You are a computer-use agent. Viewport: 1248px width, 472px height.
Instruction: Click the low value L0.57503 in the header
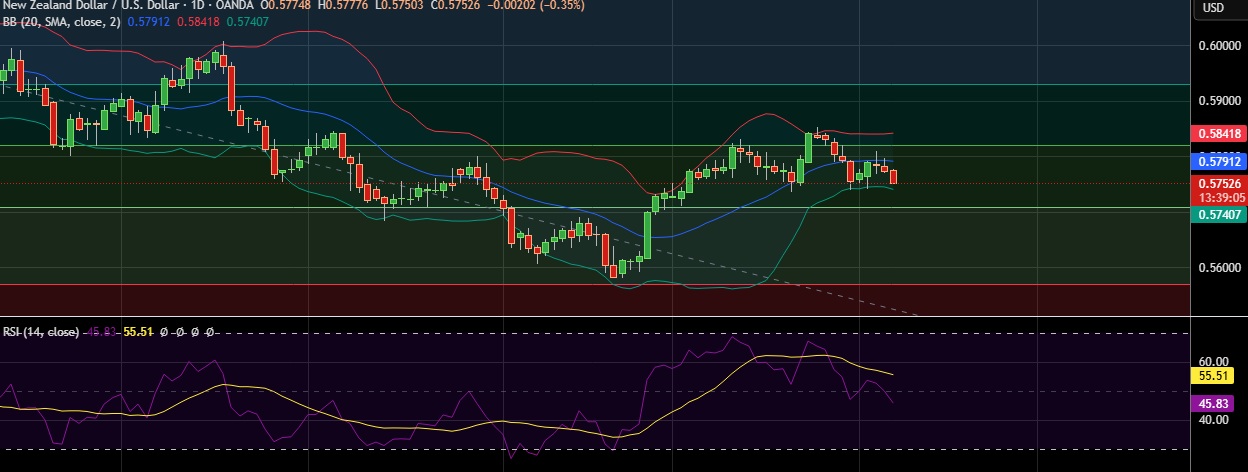pyautogui.click(x=398, y=5)
